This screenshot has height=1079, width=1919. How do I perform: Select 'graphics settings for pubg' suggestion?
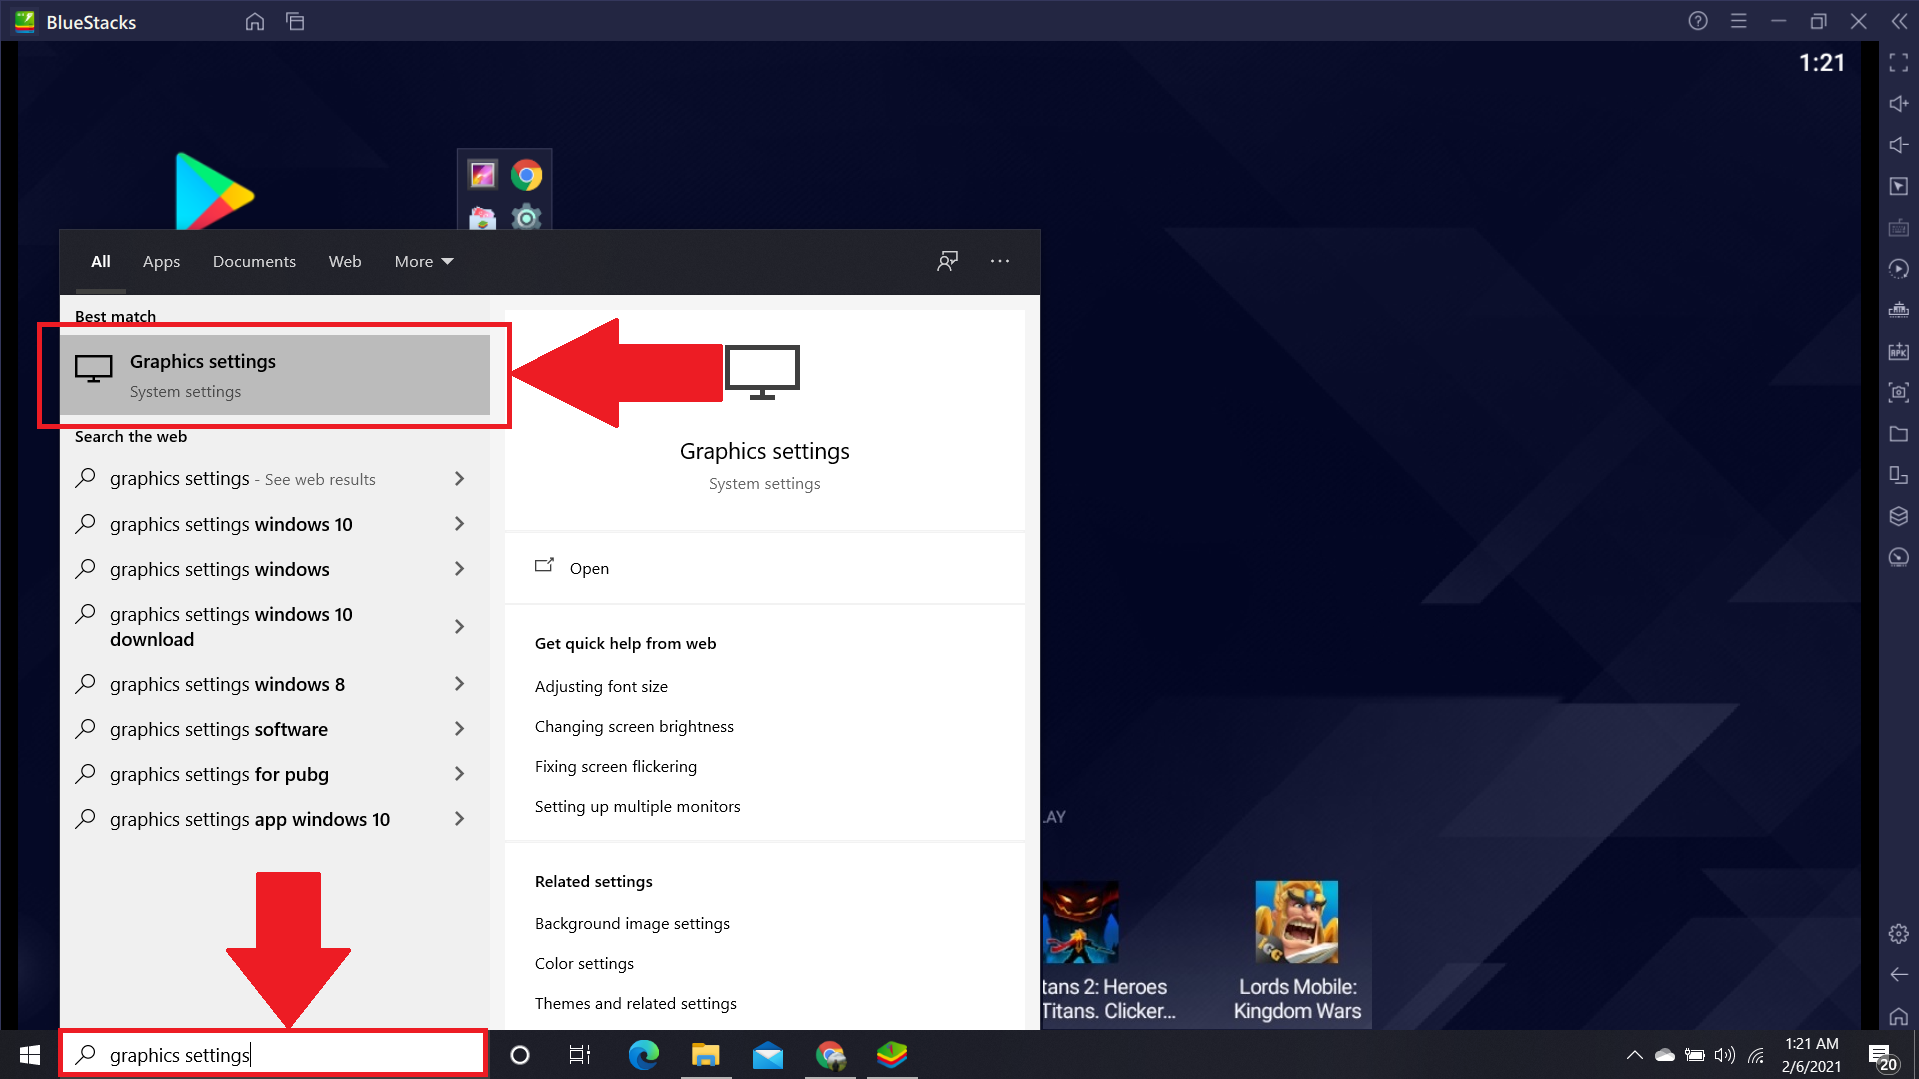[219, 774]
